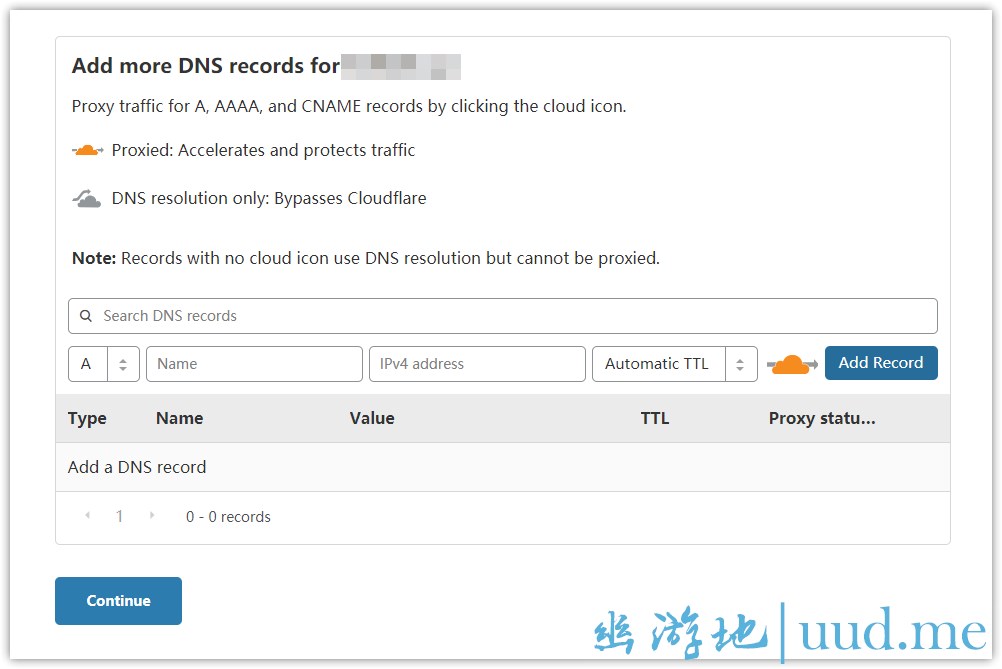Click the Add Record button

point(880,363)
